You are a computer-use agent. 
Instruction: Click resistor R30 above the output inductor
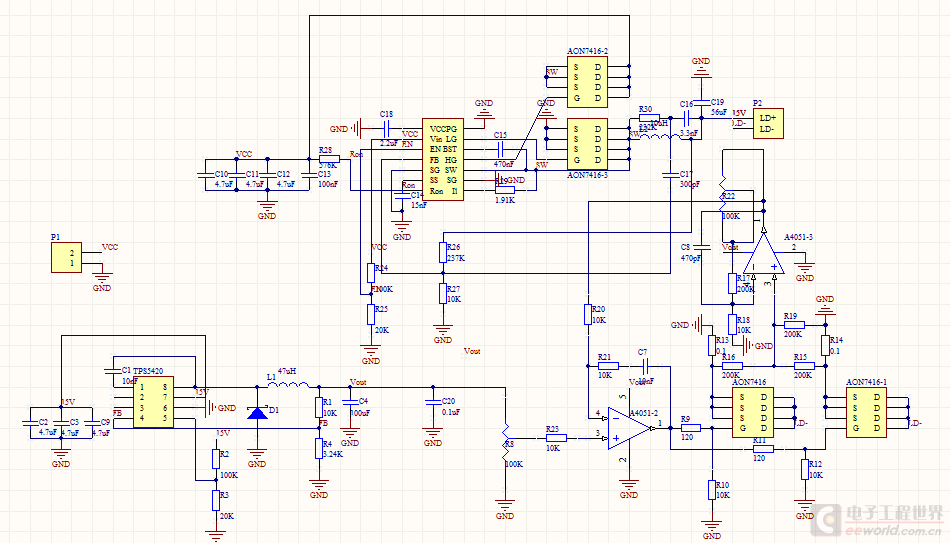point(649,118)
